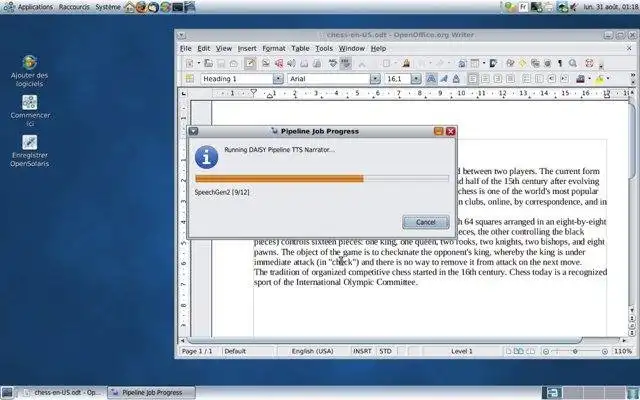This screenshot has height=400, width=640.
Task: Click the Insert Table icon
Action: tap(475, 63)
